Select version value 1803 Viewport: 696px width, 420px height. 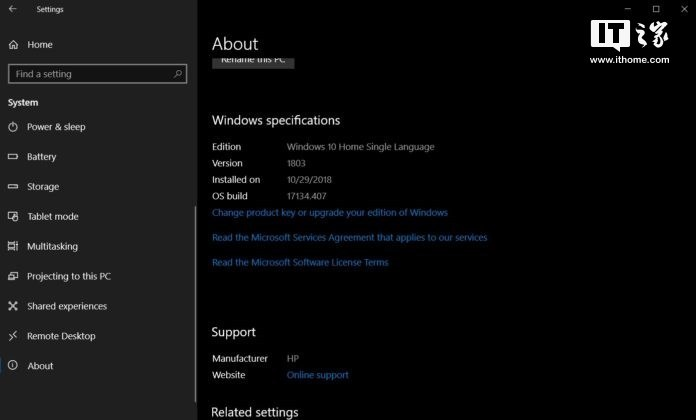[296, 163]
